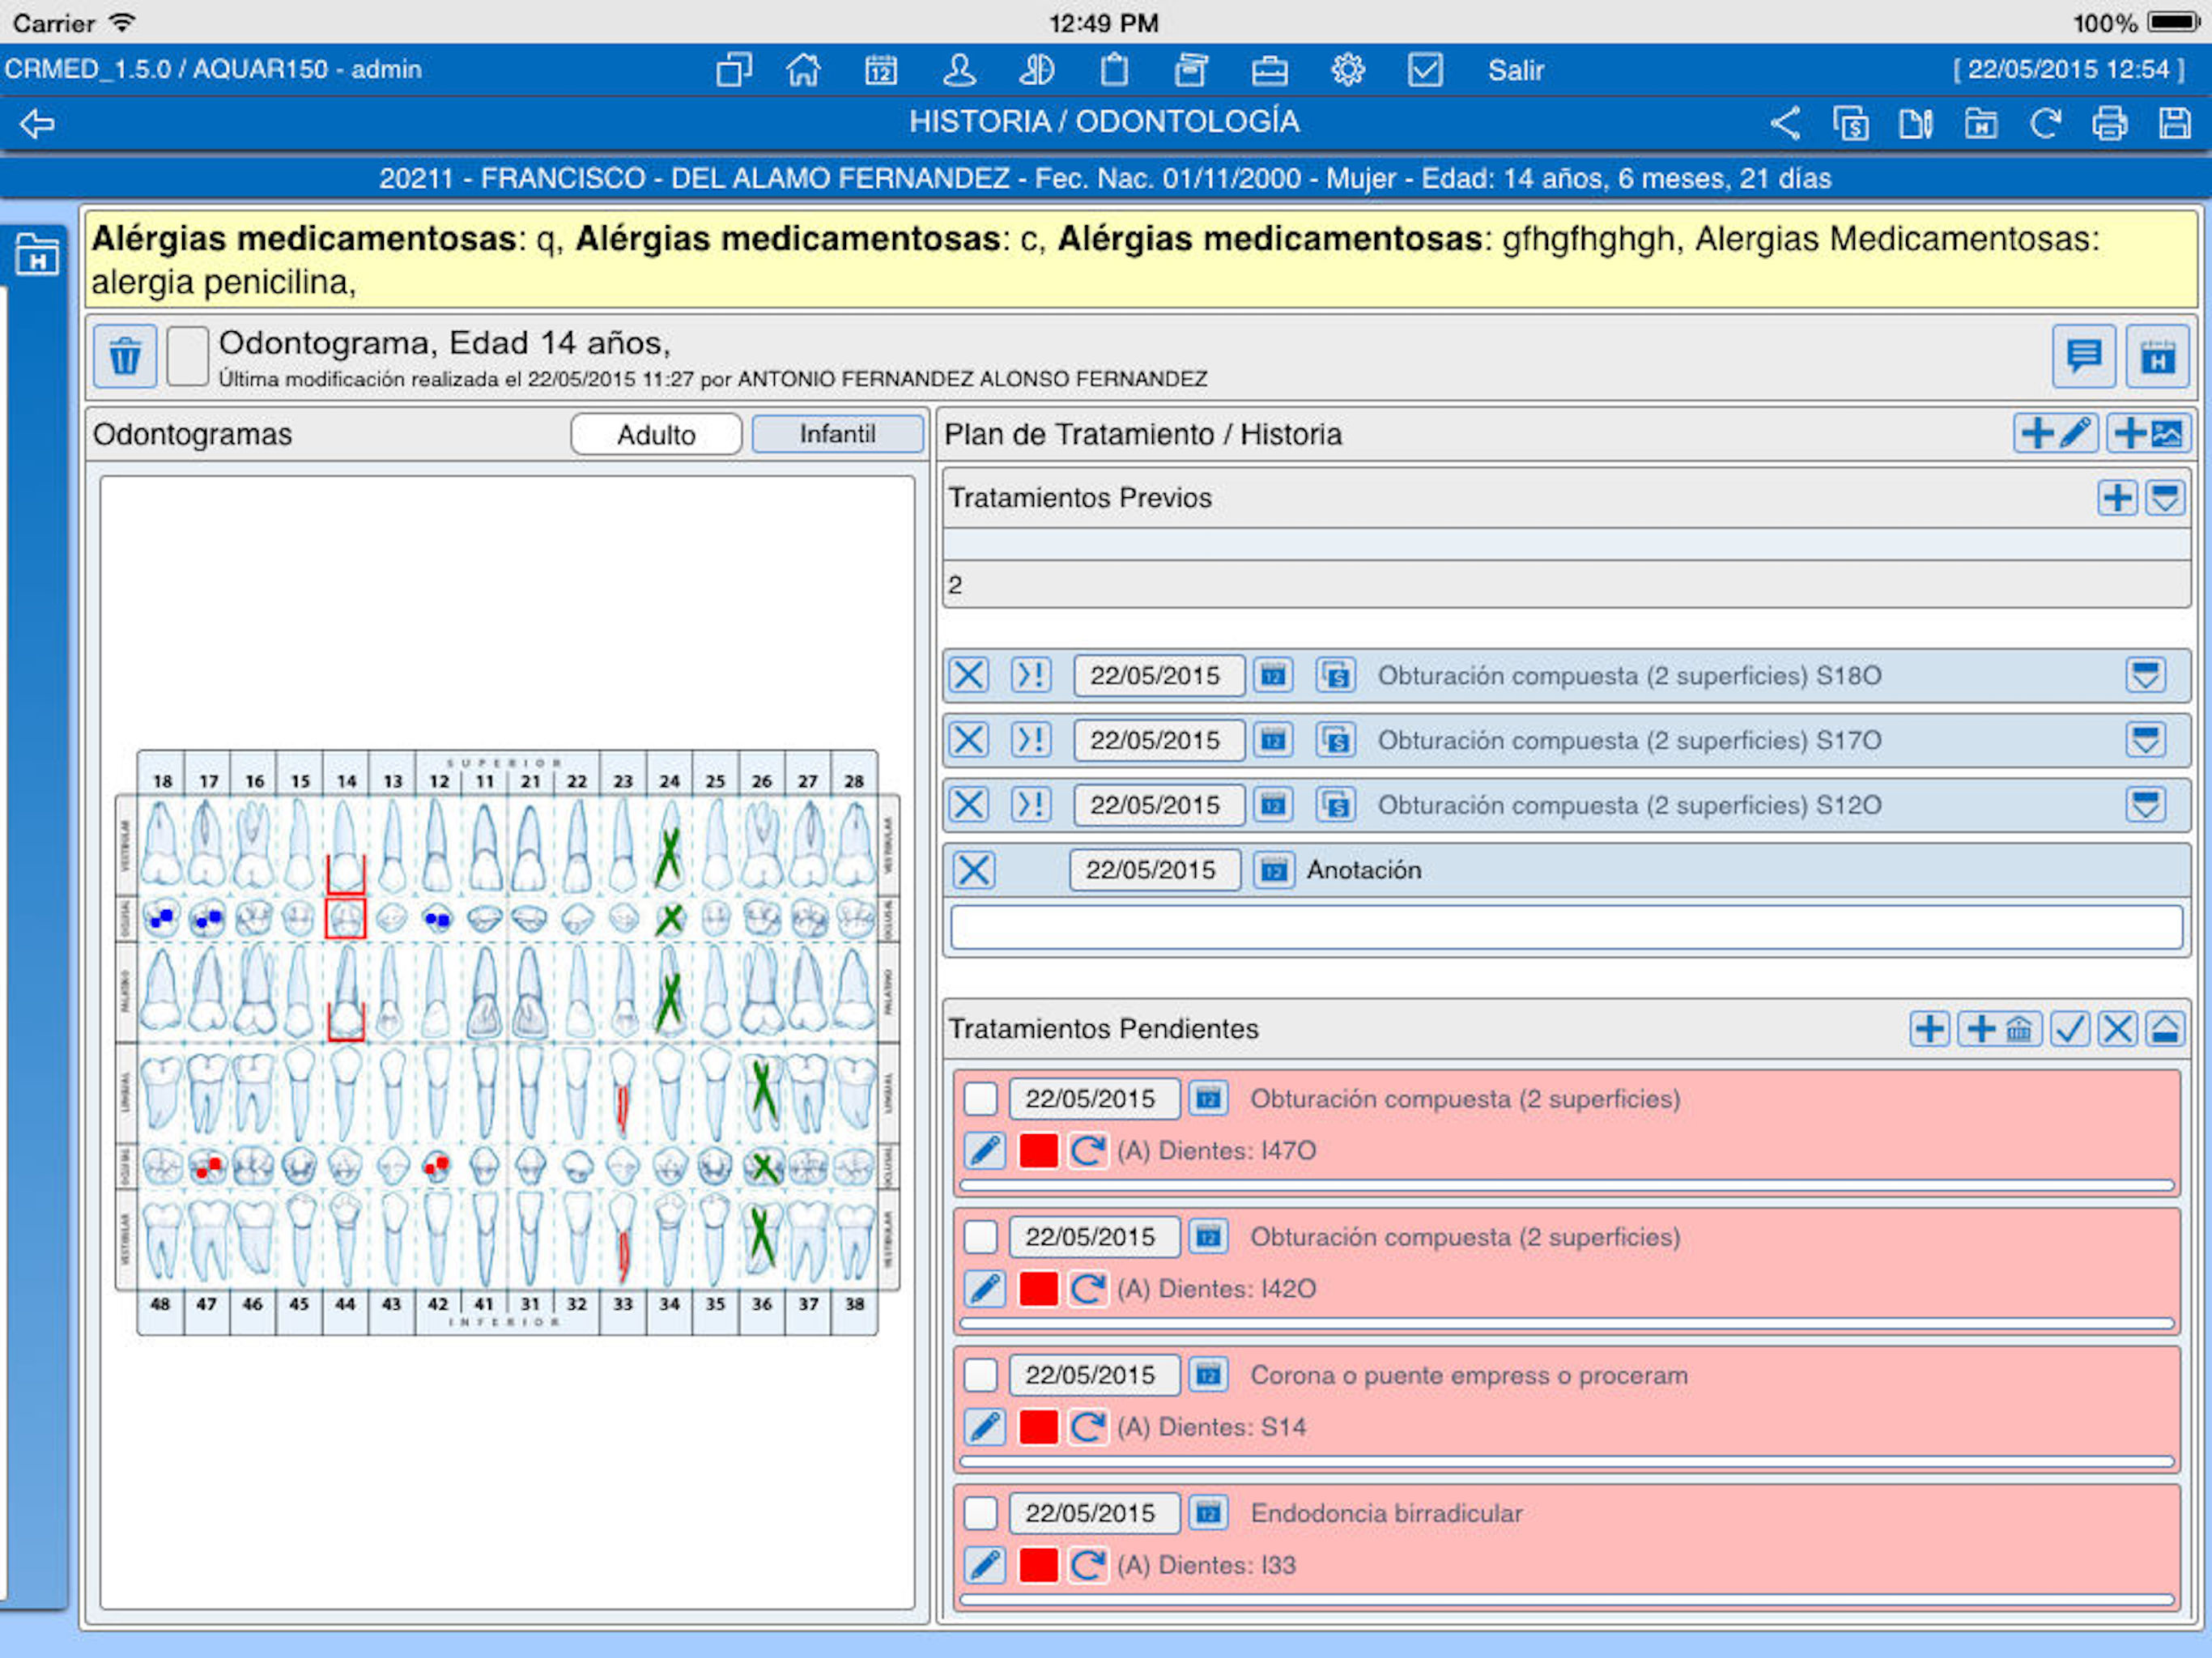Open the home icon in top toolbar
Screen dimensions: 2212x1658
tap(803, 70)
